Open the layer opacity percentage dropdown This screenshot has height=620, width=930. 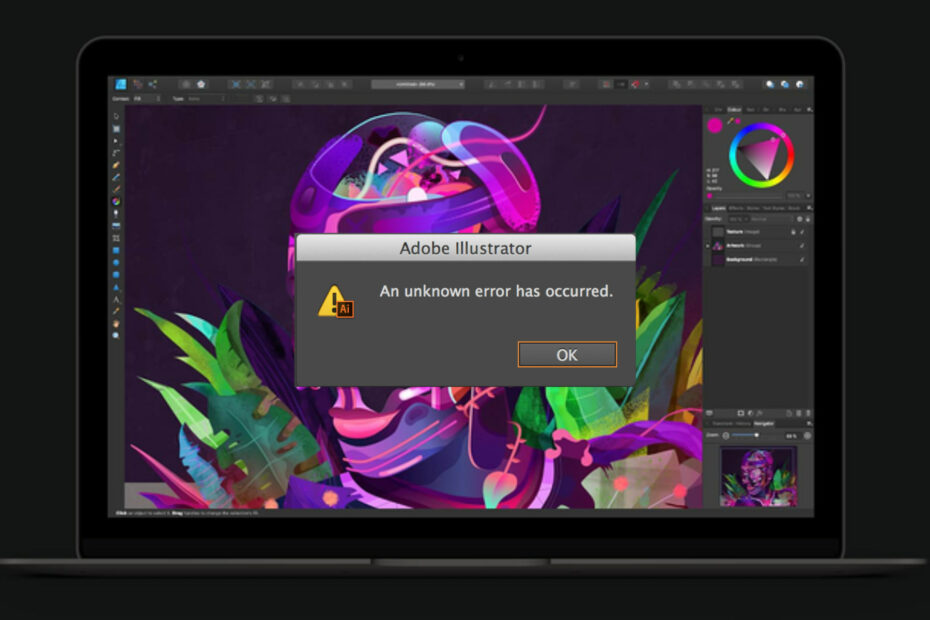738,219
